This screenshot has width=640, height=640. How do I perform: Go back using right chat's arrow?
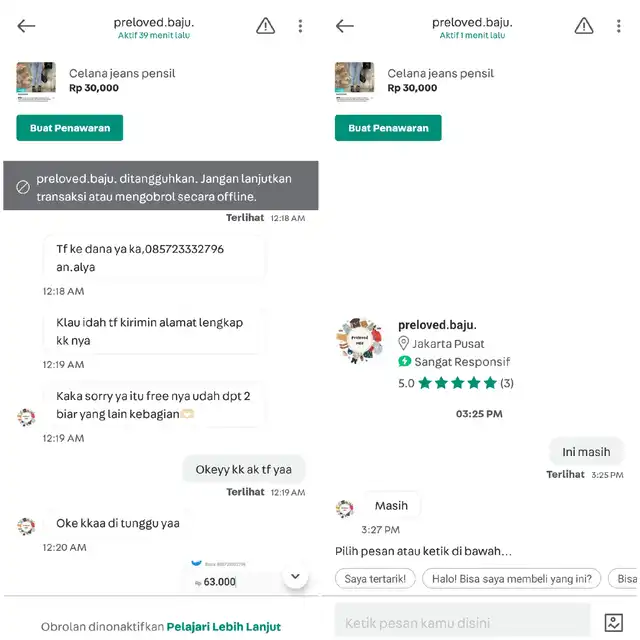coord(344,26)
